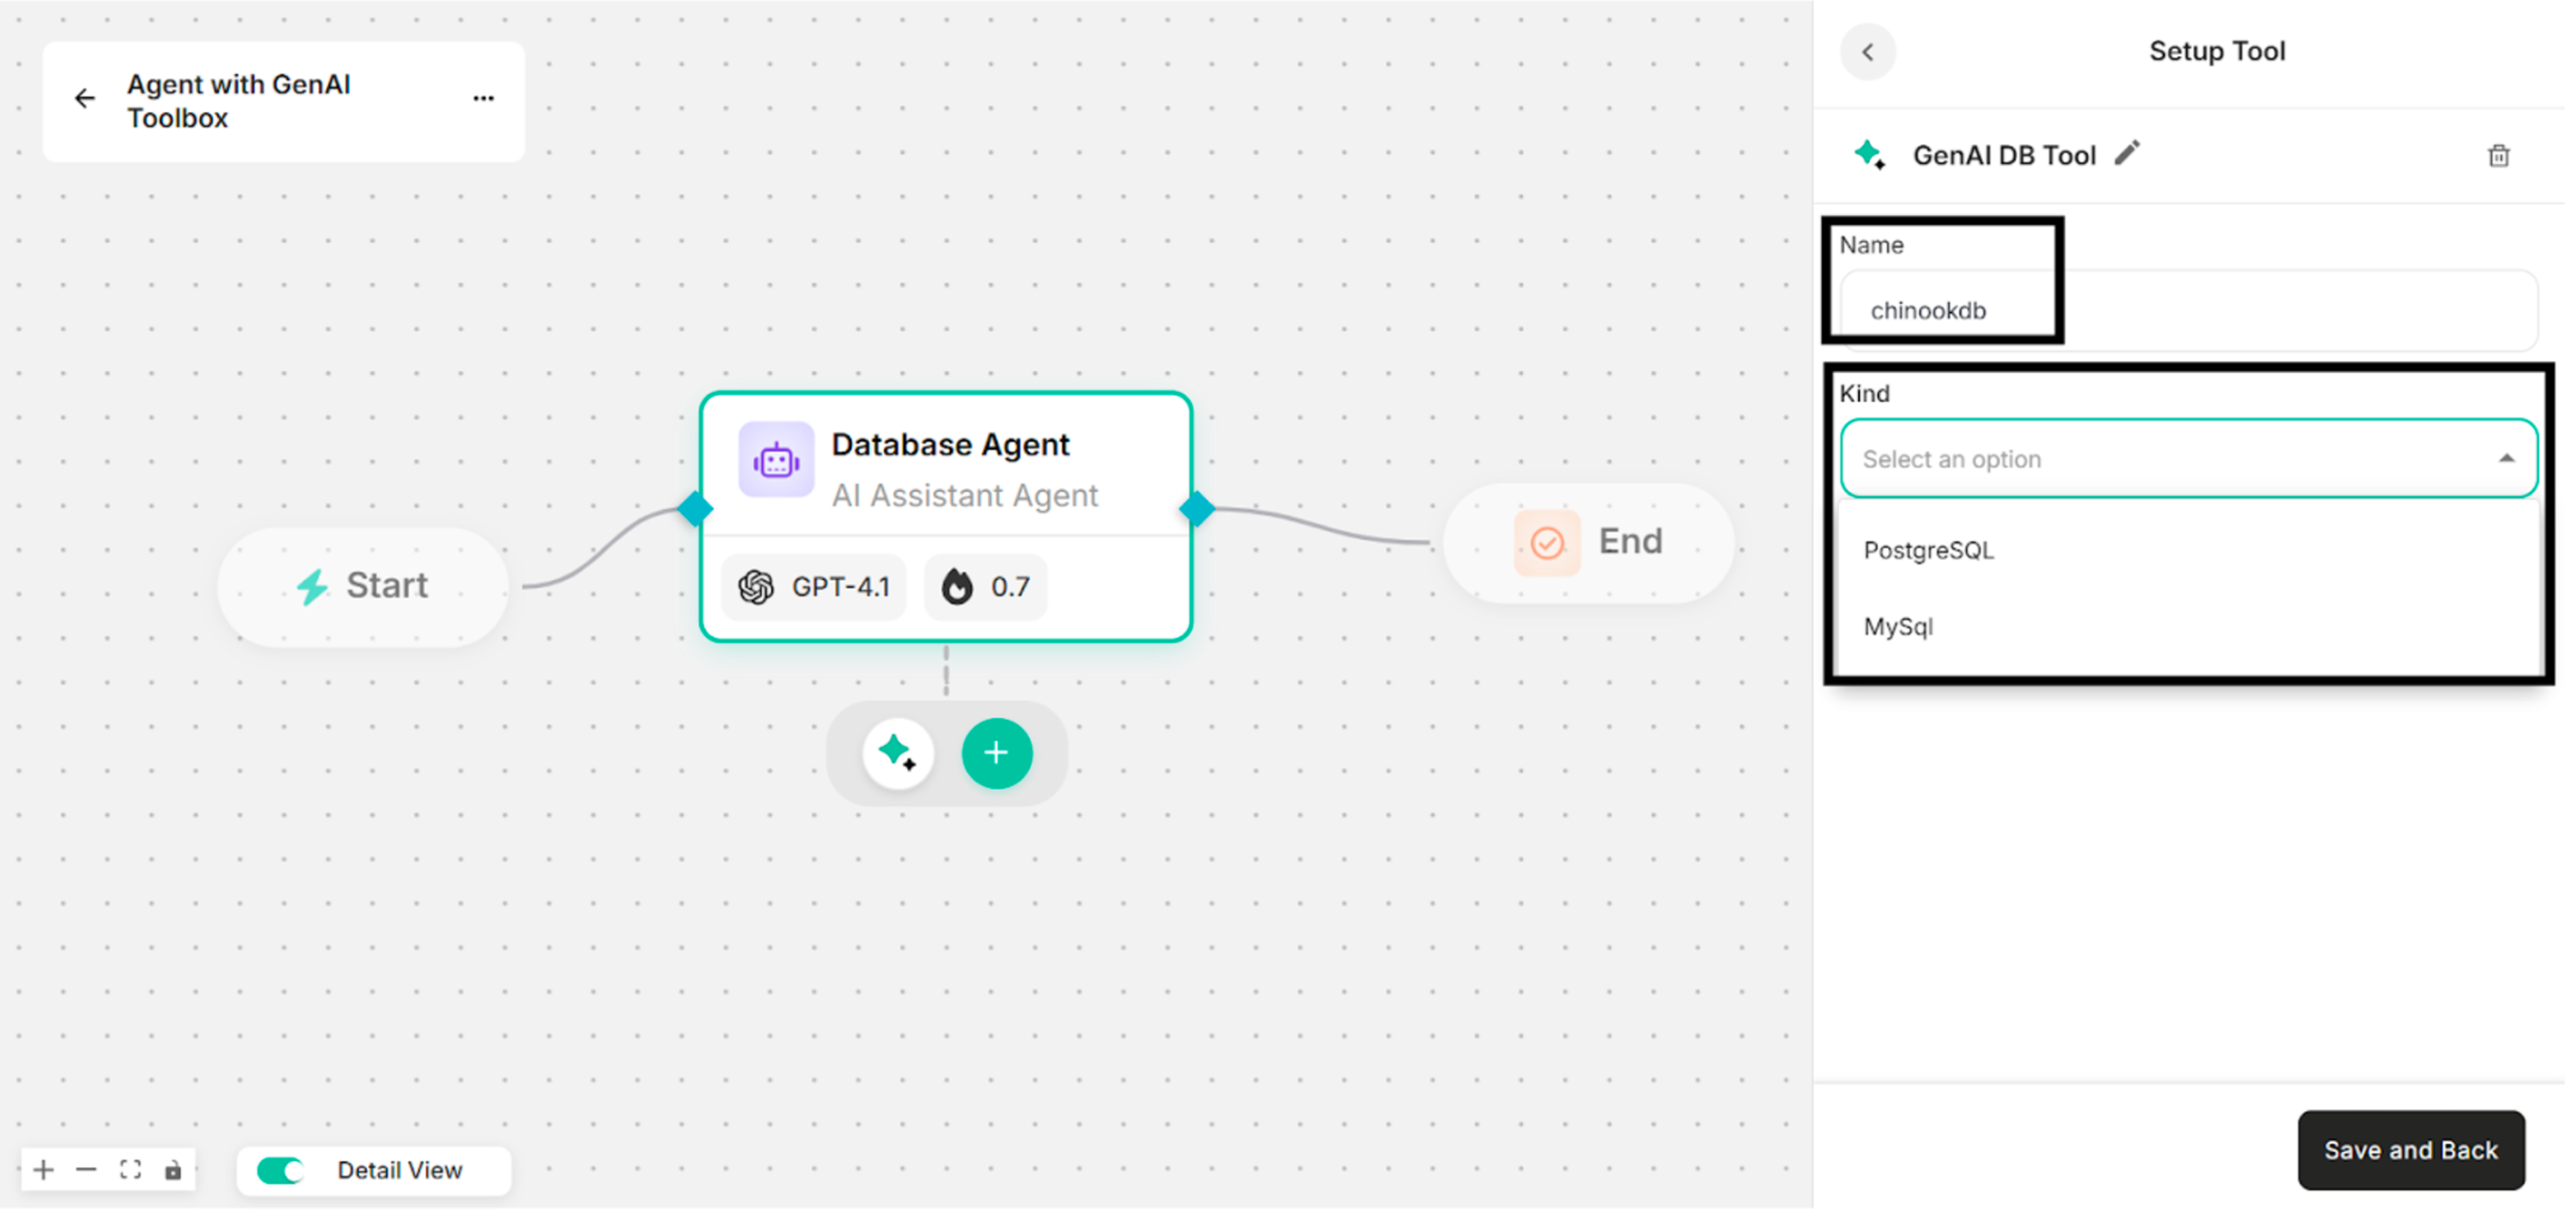
Task: Open the attached GenAI sparkle tool
Action: [x=898, y=754]
